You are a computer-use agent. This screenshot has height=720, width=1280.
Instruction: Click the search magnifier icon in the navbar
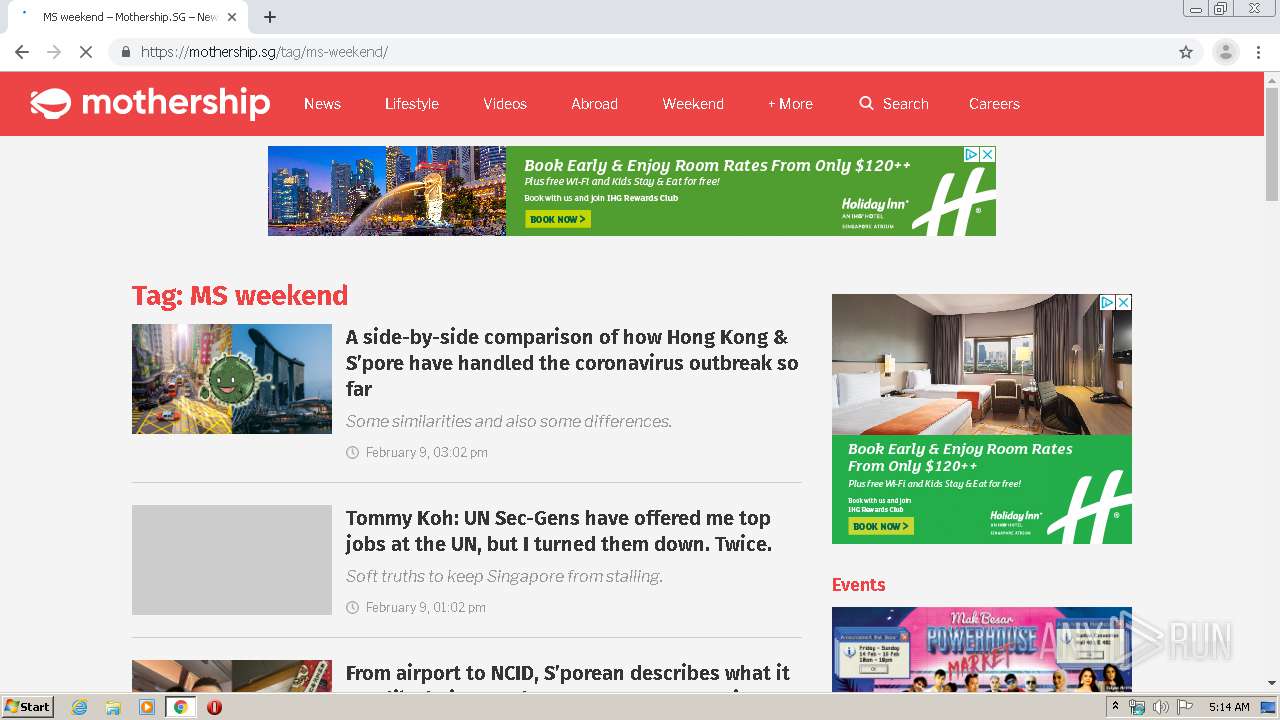[x=867, y=103]
